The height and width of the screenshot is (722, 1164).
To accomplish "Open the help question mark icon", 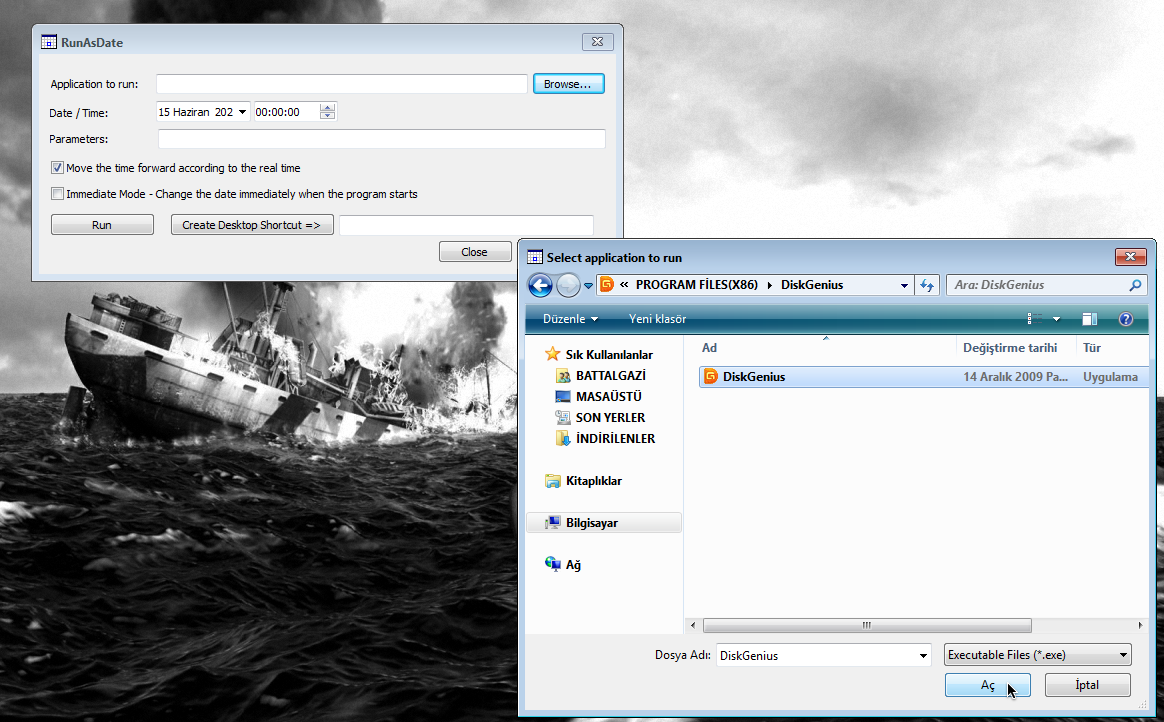I will [x=1125, y=319].
